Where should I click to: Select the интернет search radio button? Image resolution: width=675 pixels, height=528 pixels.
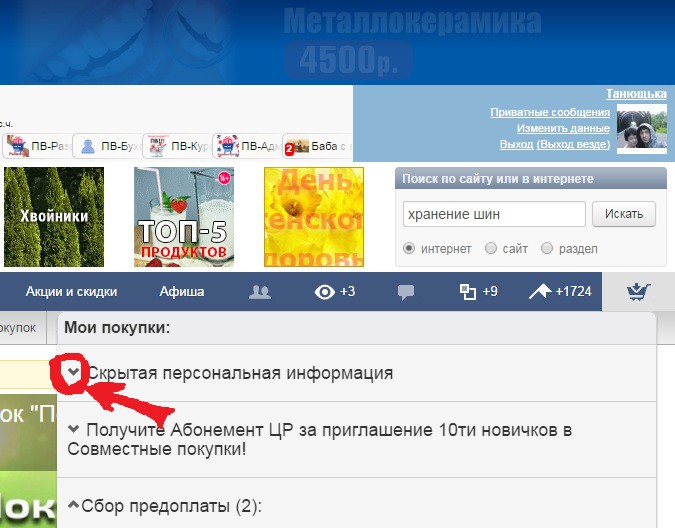409,249
